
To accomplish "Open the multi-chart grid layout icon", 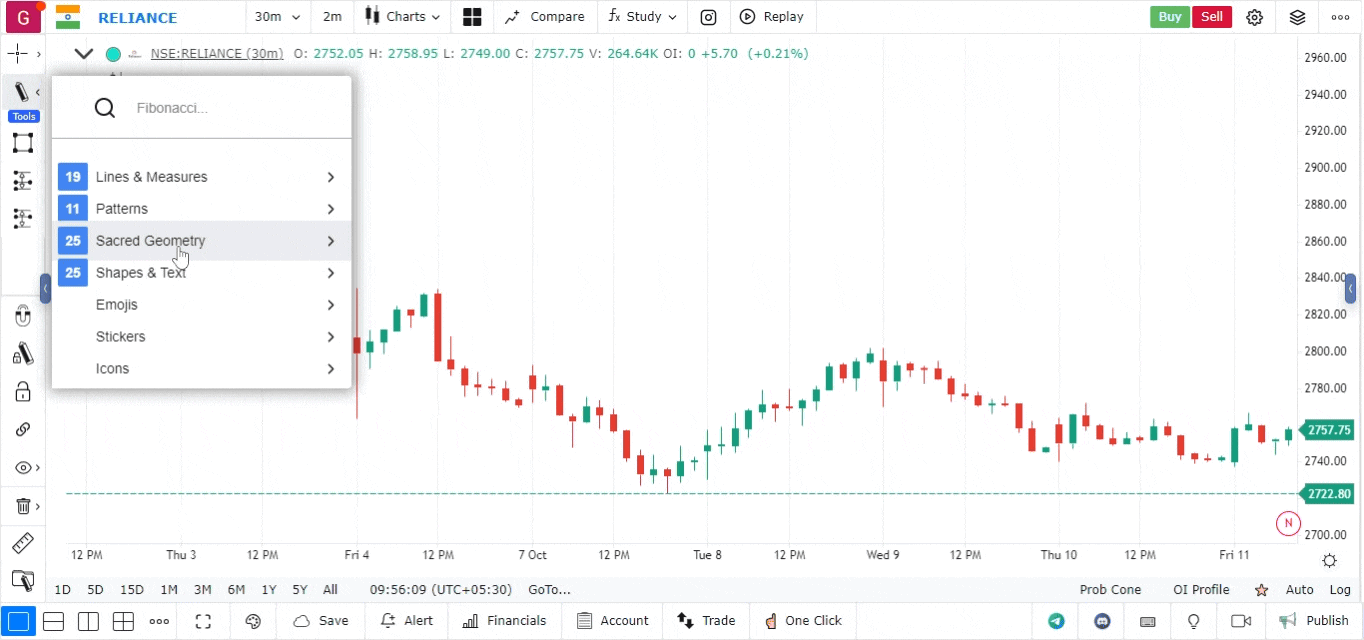I will [x=472, y=17].
